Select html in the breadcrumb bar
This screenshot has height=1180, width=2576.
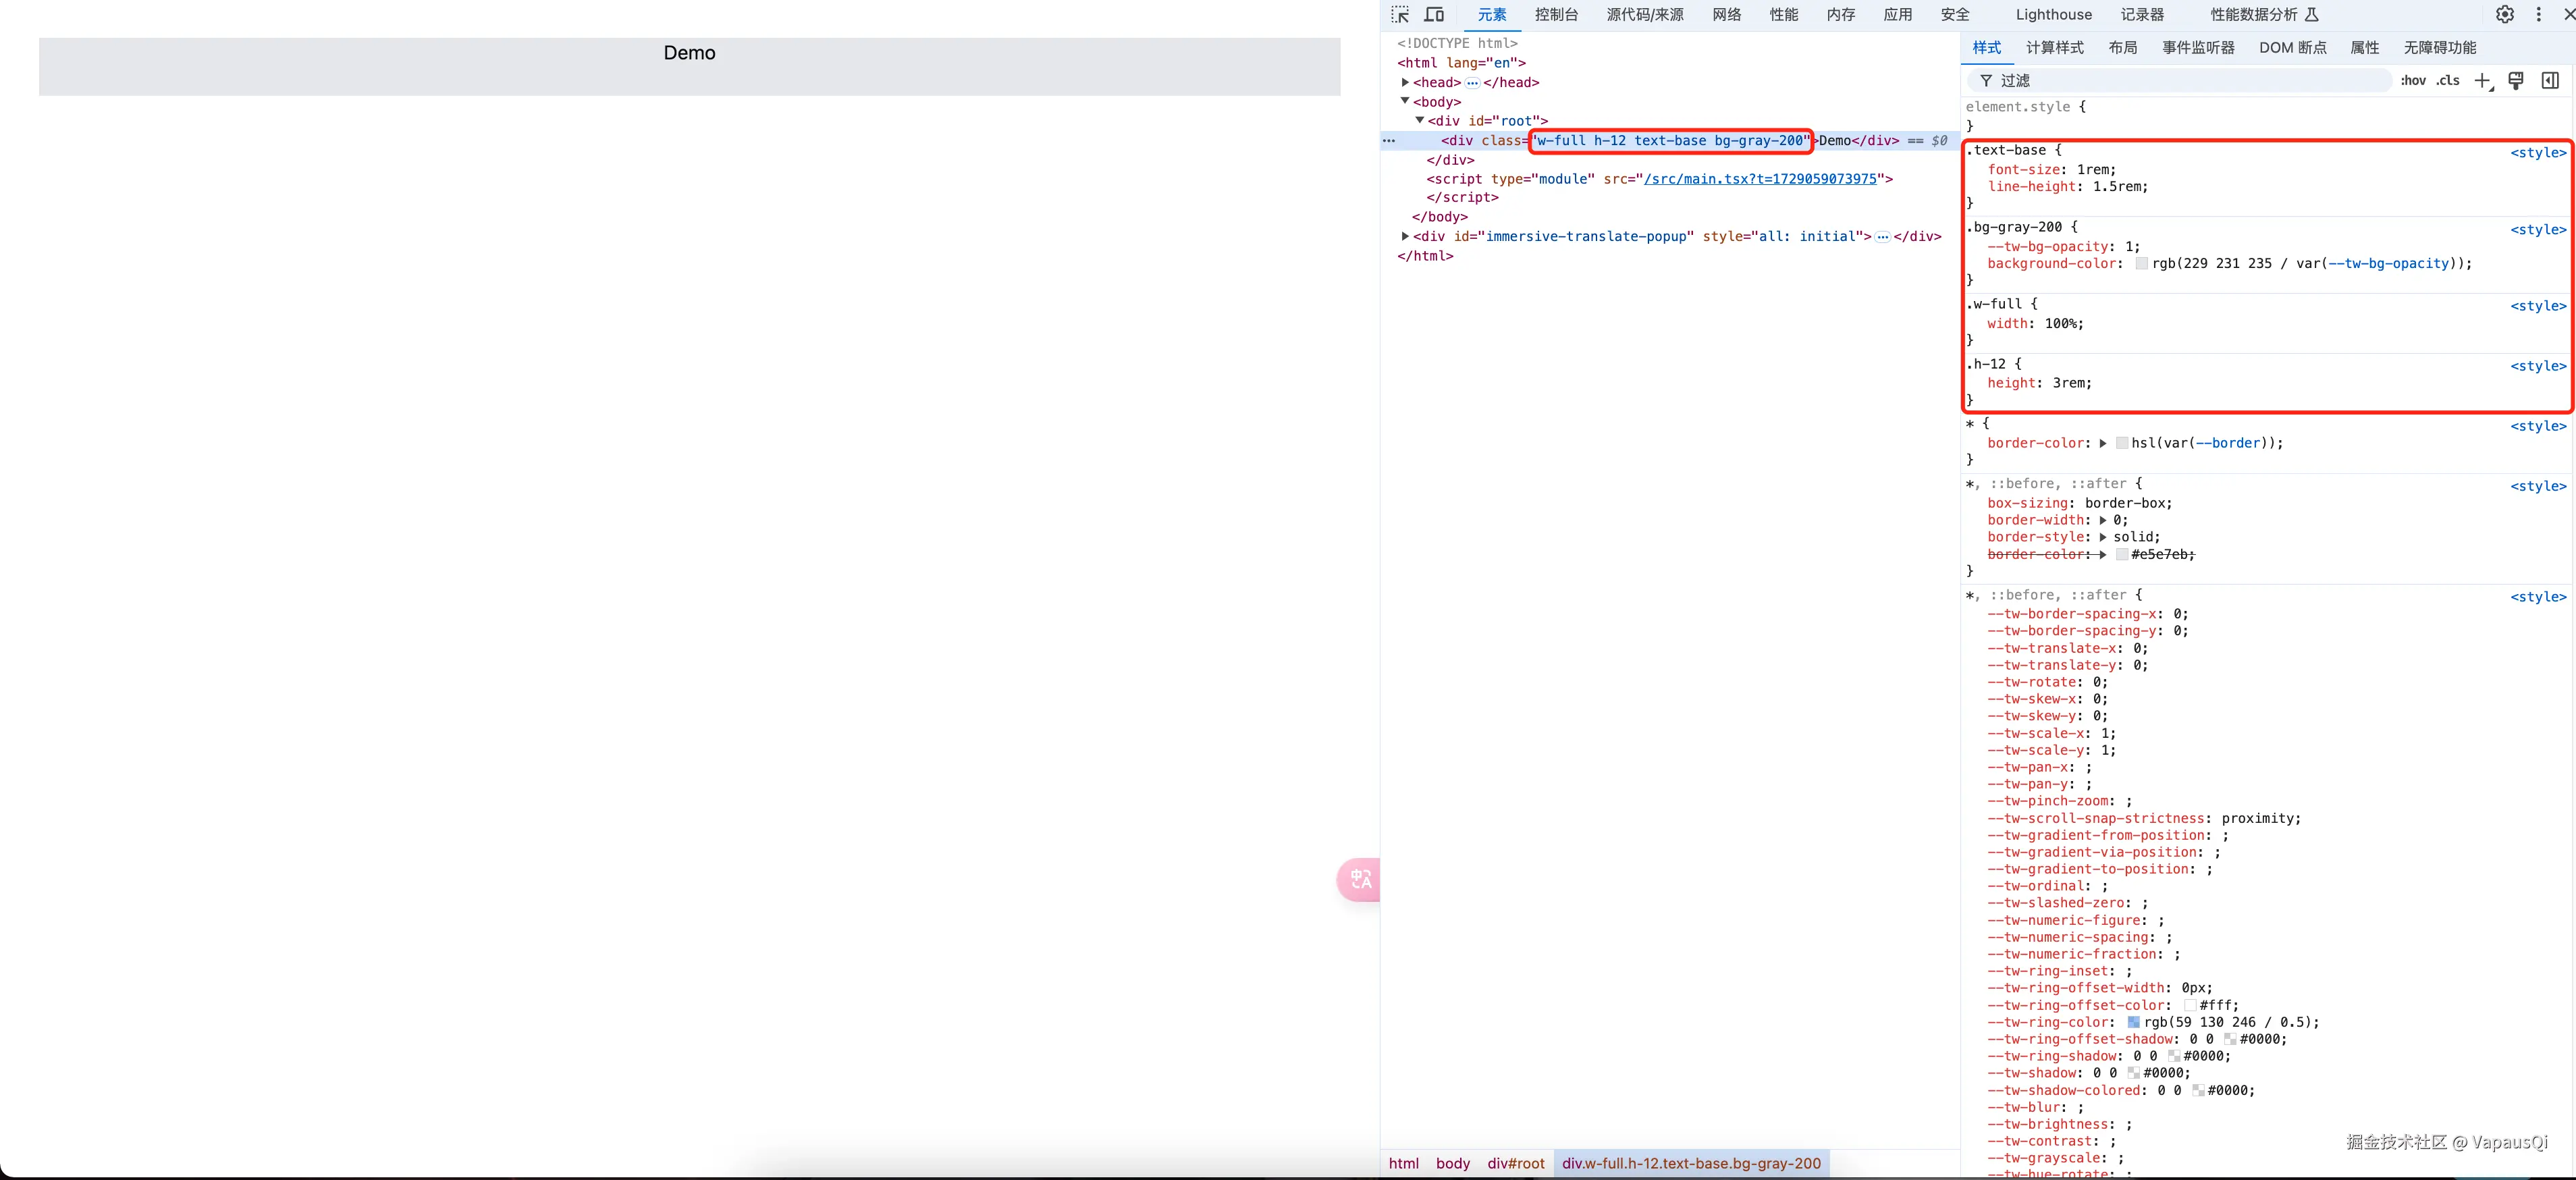coord(1403,1164)
